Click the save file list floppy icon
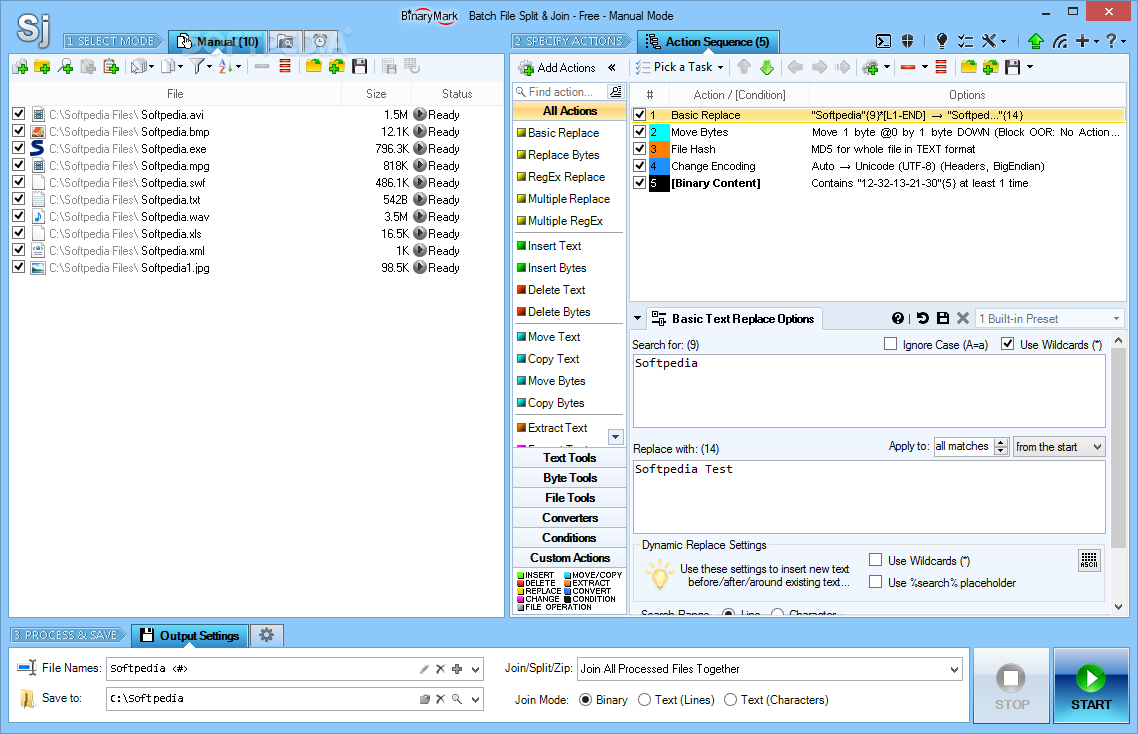 coord(359,67)
